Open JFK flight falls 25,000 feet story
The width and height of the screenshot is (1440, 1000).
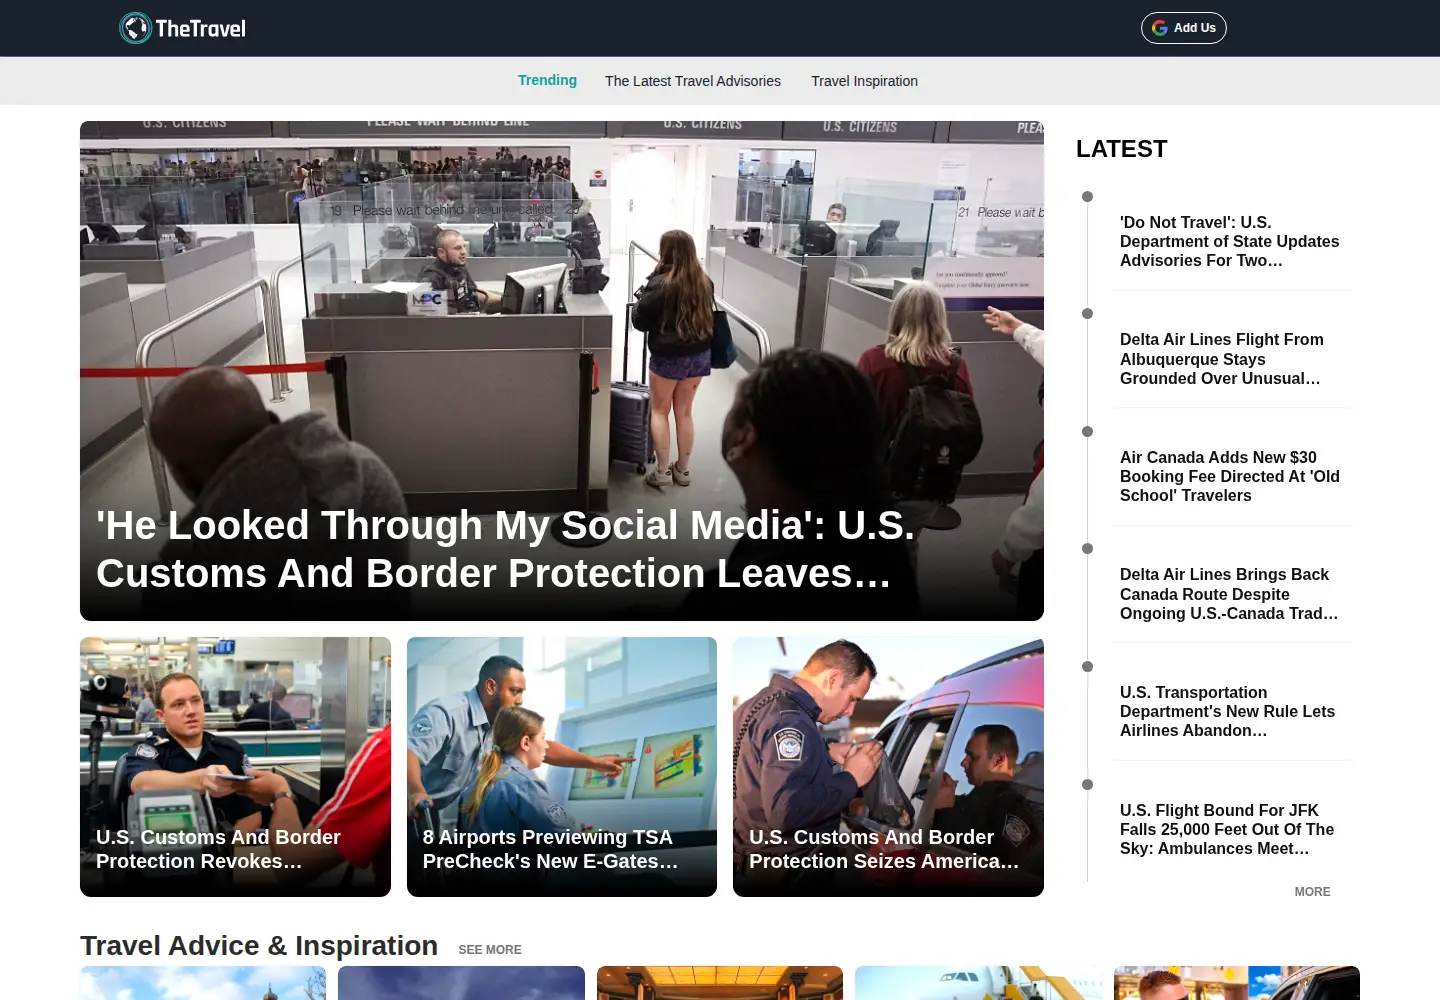click(1227, 829)
